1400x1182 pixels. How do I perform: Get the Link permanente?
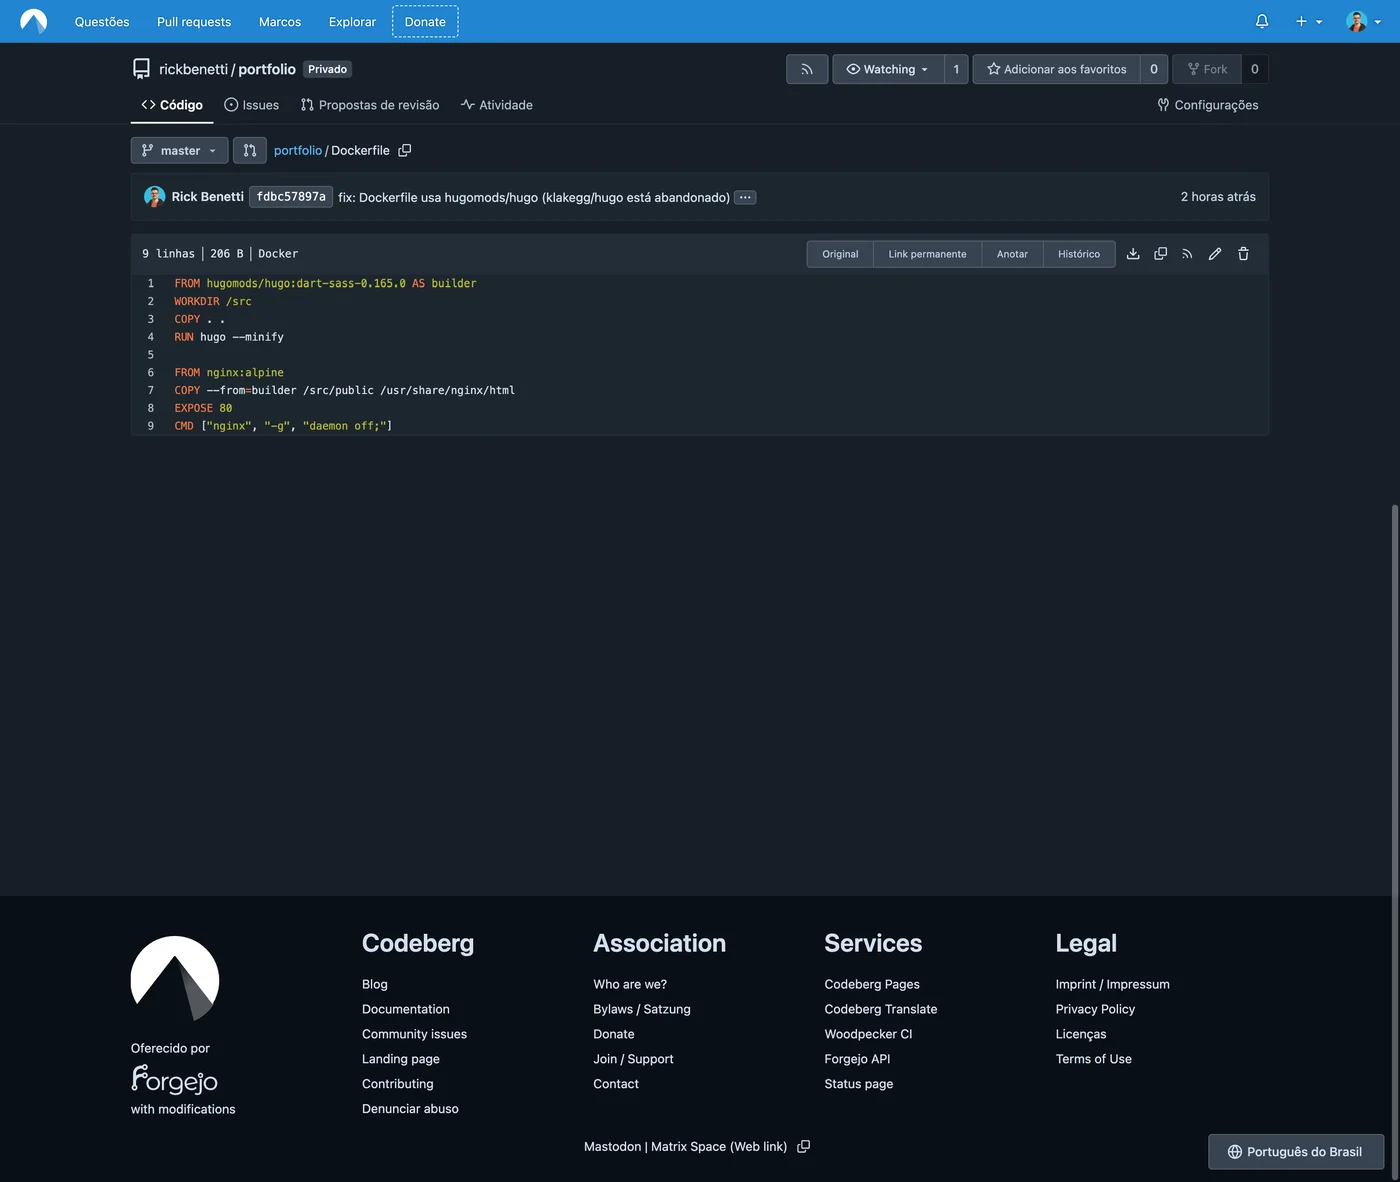(x=928, y=254)
